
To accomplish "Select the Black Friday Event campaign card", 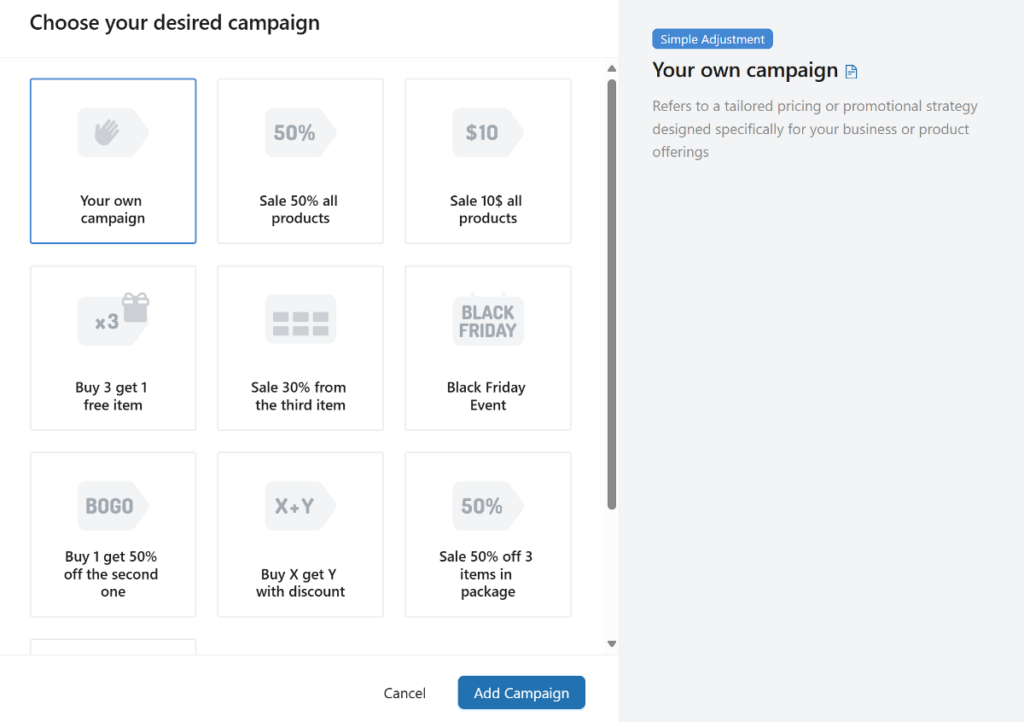I will (x=487, y=347).
